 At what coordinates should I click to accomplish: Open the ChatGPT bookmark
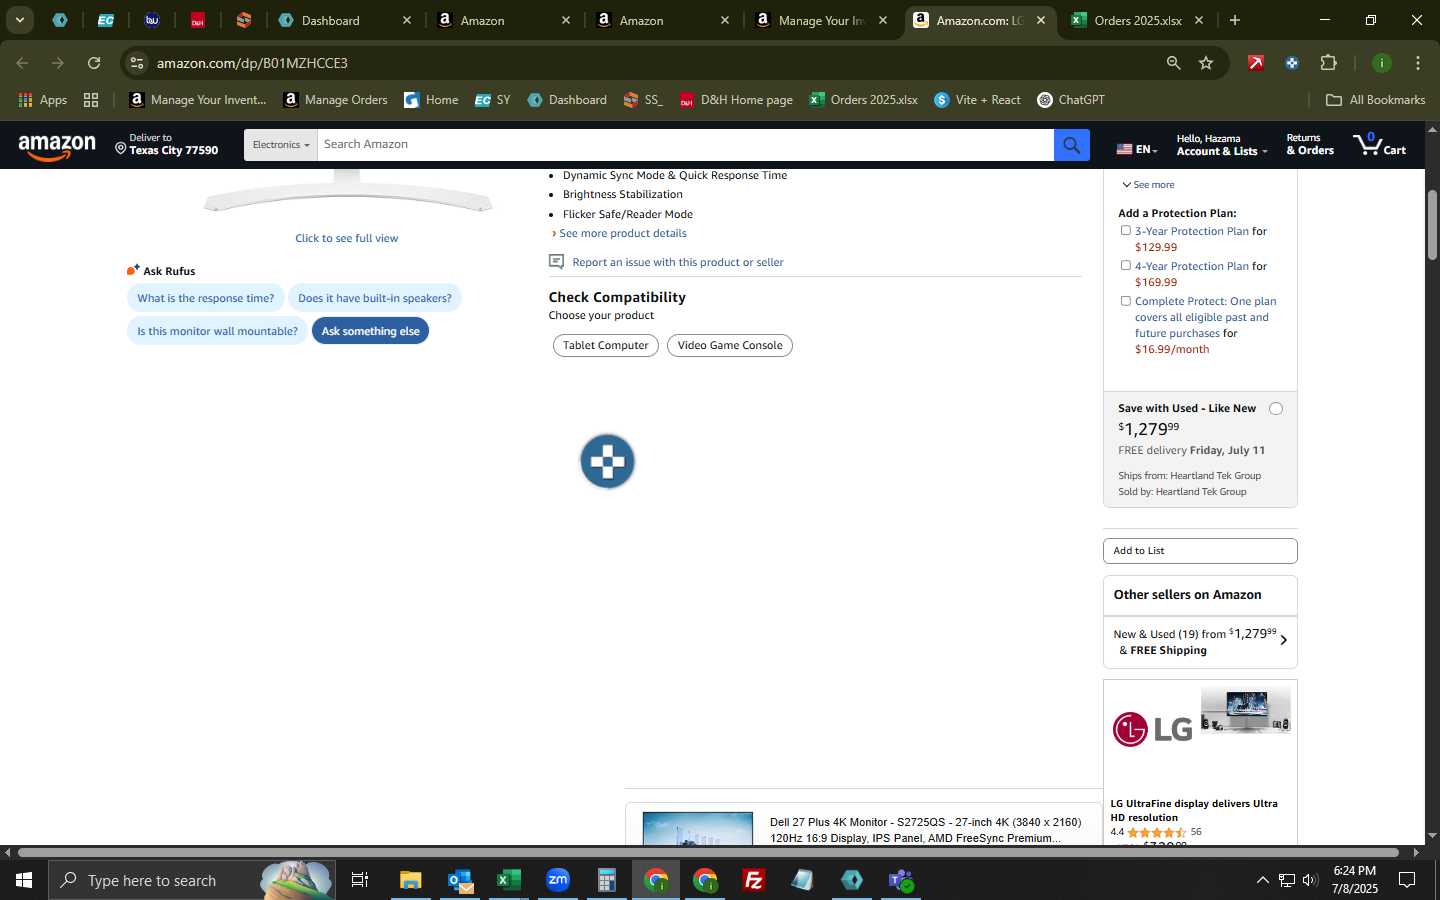click(1071, 100)
